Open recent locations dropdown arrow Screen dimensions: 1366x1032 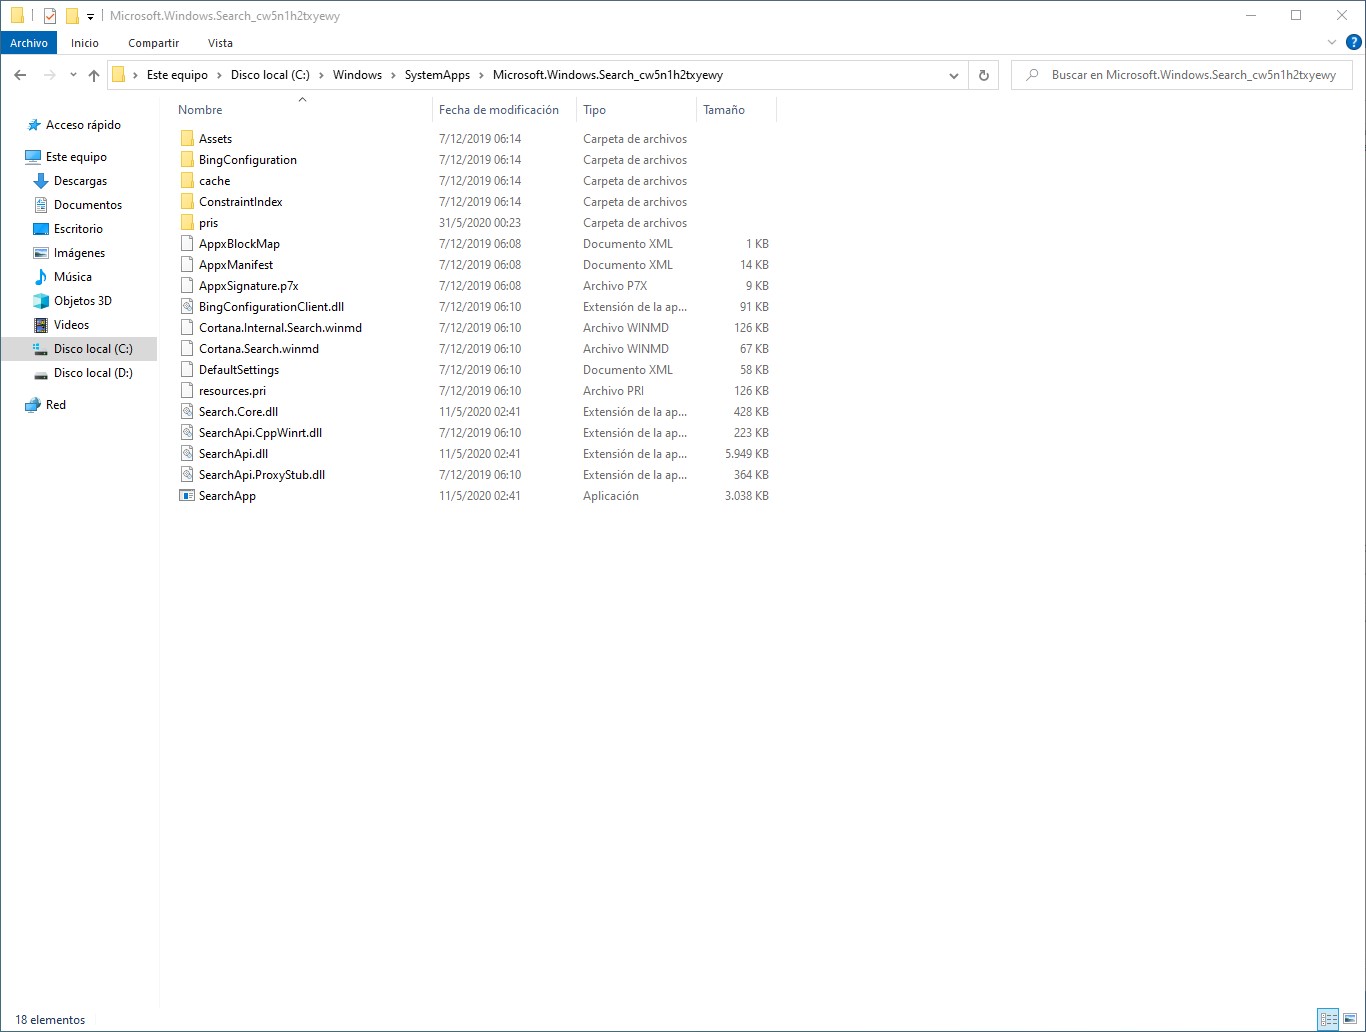(x=73, y=75)
